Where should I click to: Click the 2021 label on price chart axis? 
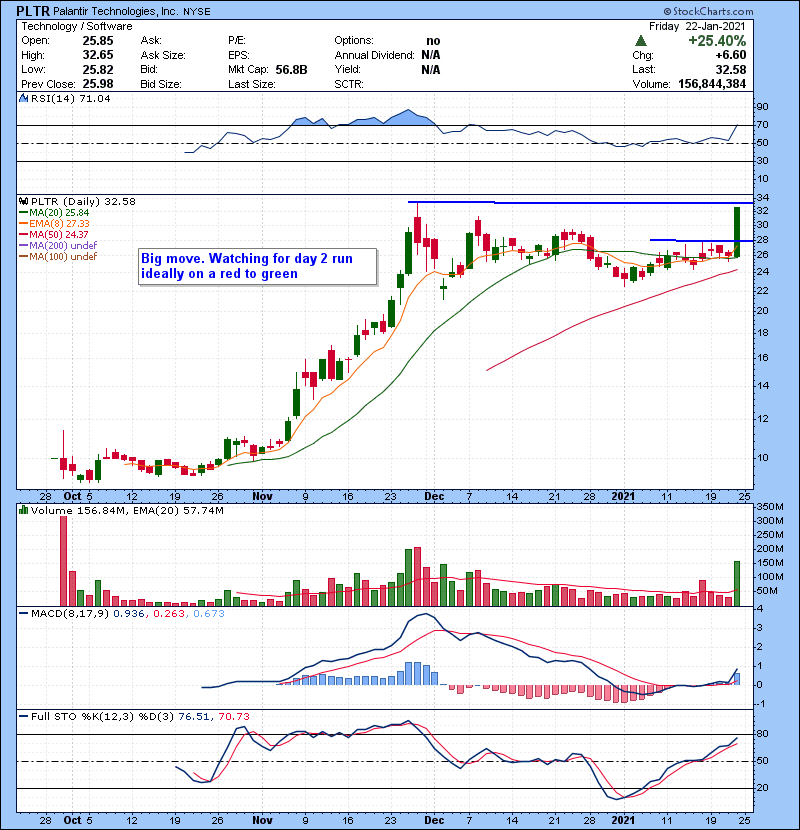(x=623, y=497)
